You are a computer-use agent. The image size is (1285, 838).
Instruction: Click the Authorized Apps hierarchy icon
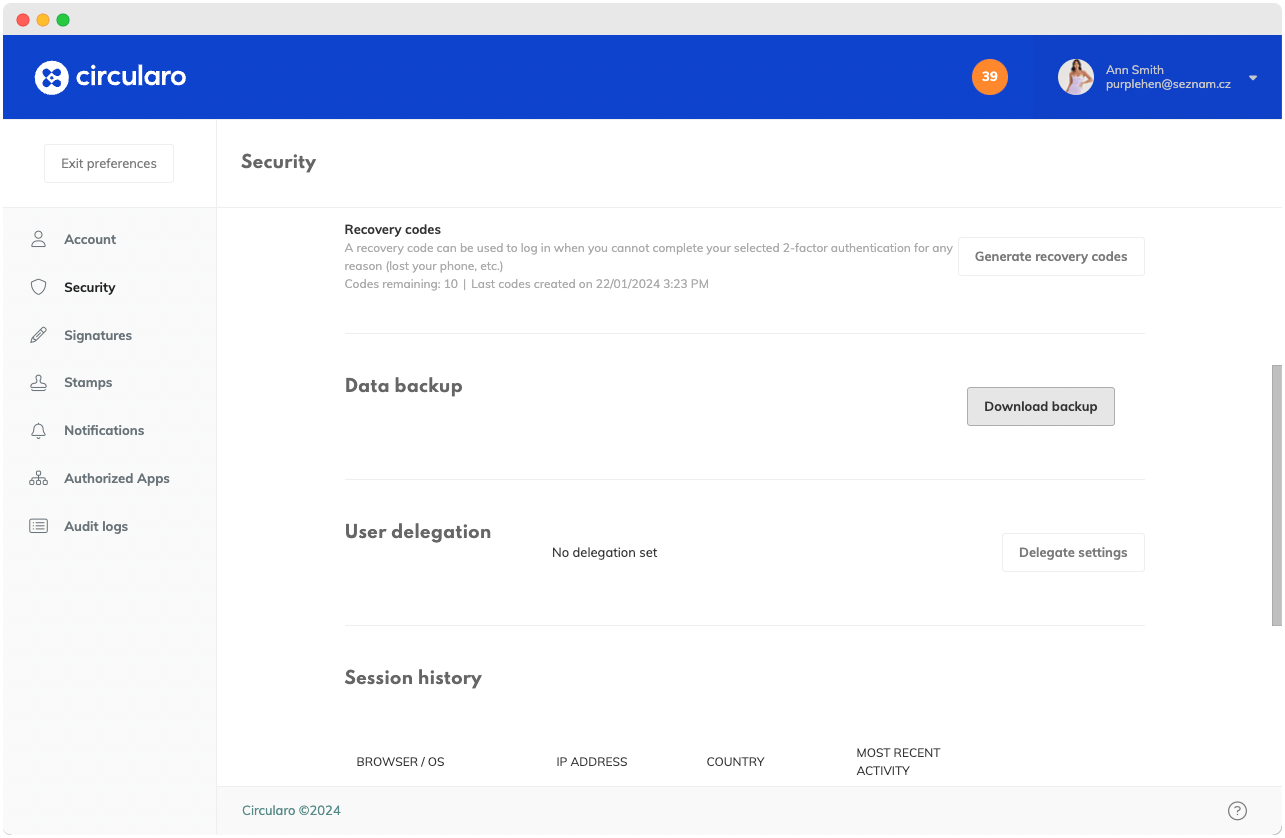(39, 478)
